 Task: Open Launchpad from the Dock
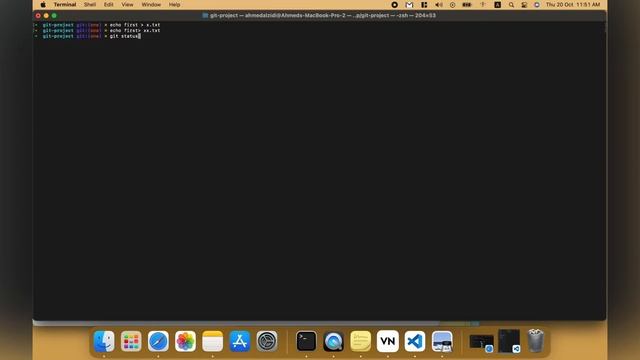(131, 341)
